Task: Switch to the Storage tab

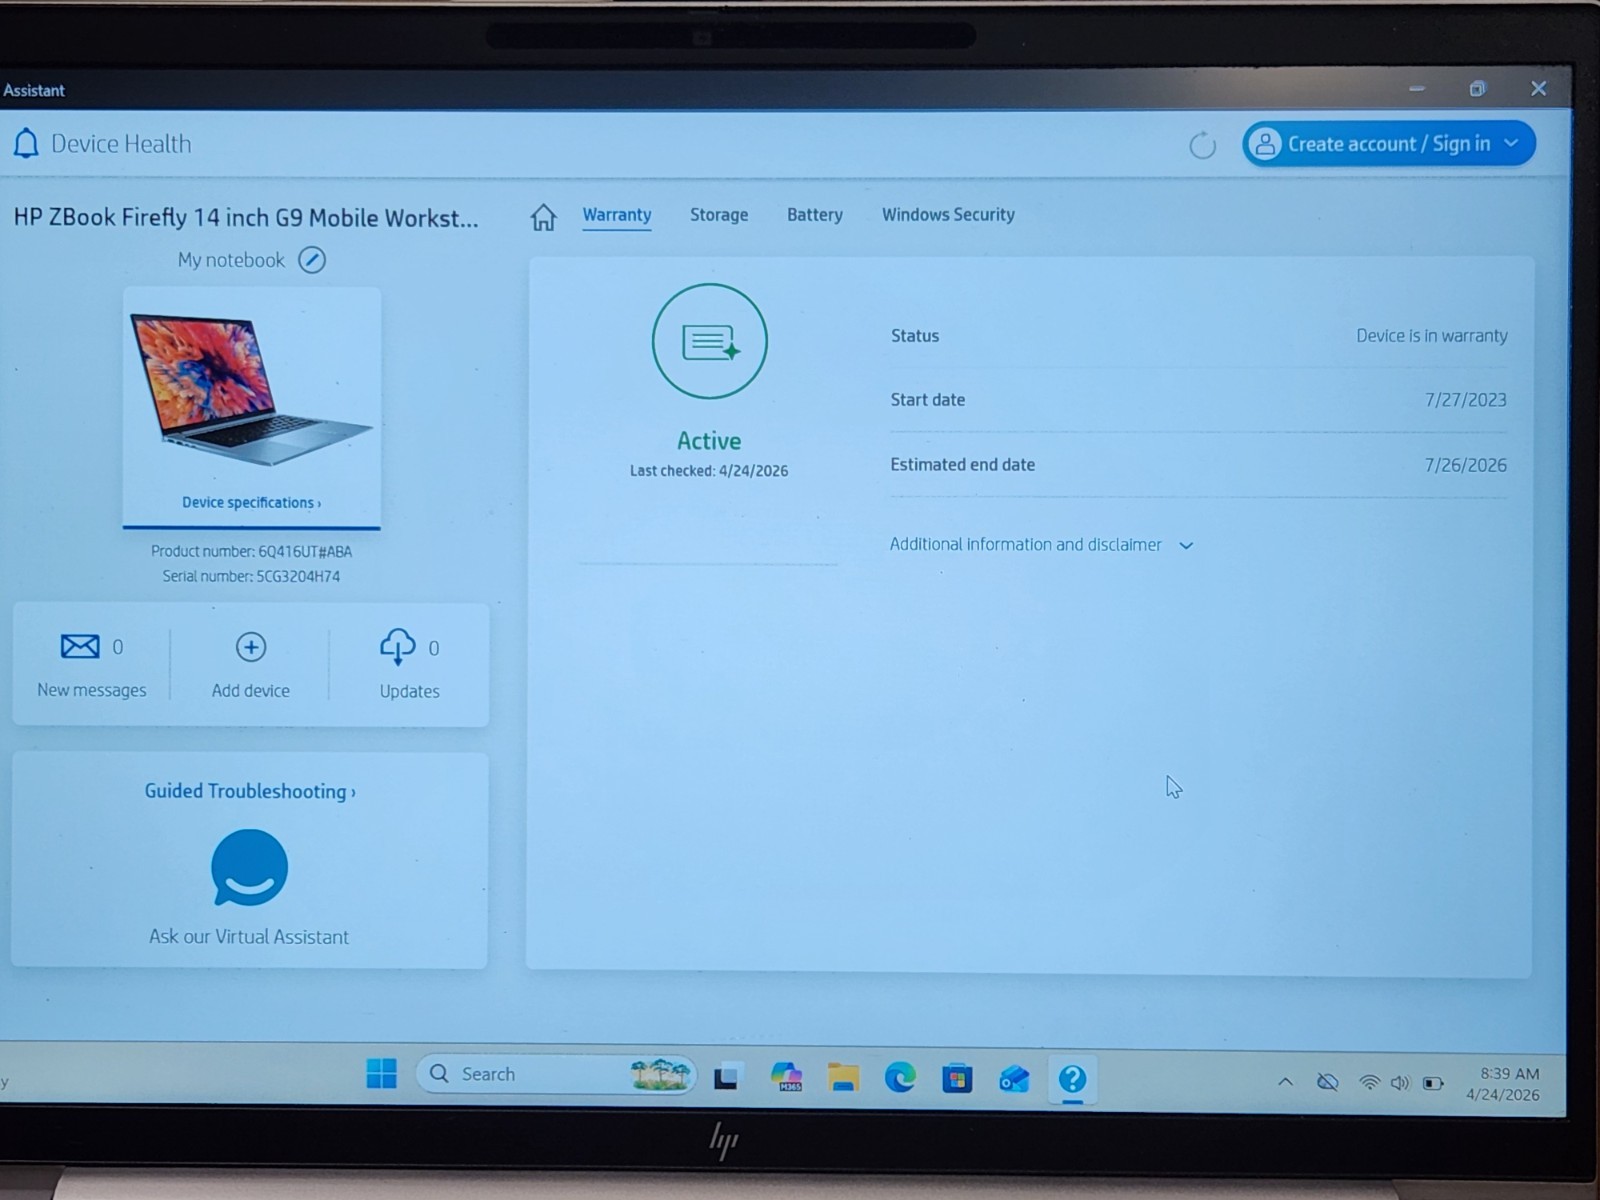Action: 719,215
